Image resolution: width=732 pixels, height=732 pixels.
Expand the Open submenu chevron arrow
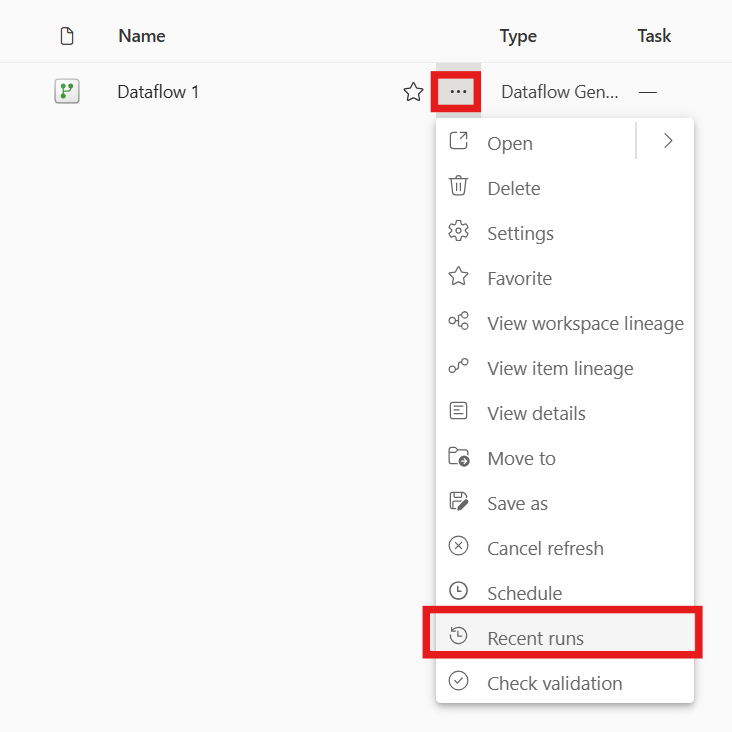[668, 141]
